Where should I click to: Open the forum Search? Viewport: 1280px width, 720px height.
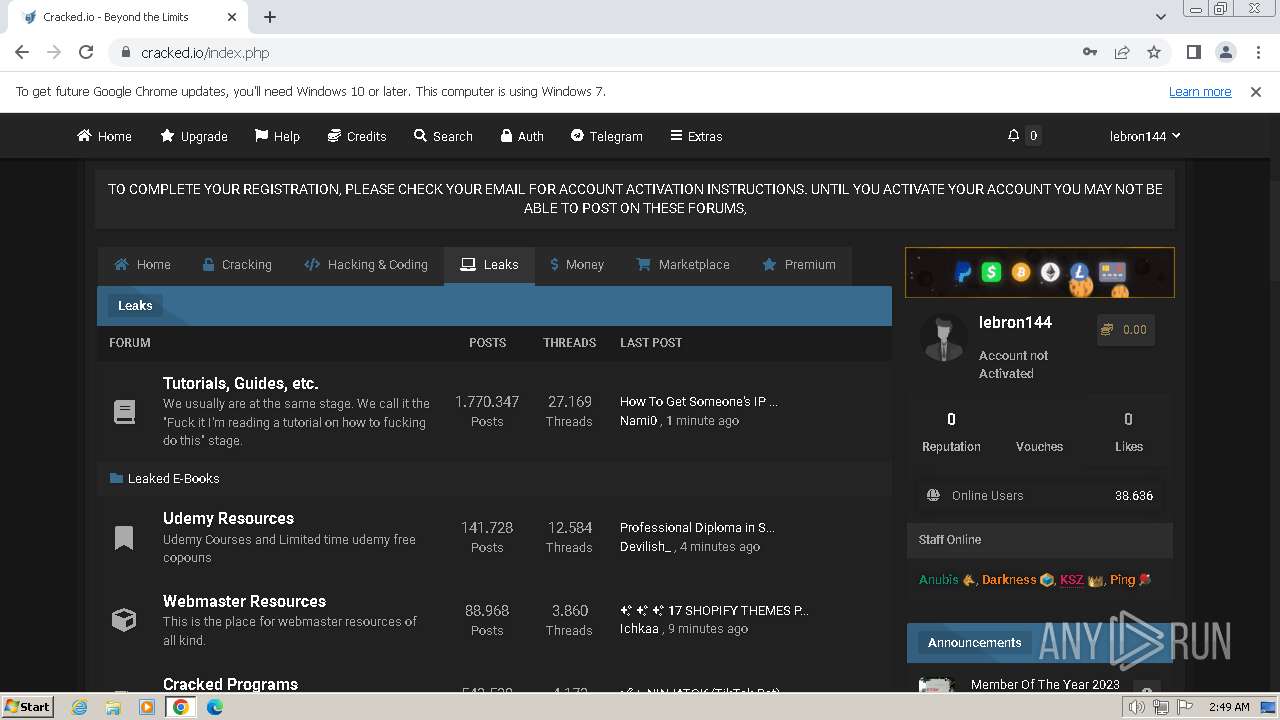click(443, 136)
